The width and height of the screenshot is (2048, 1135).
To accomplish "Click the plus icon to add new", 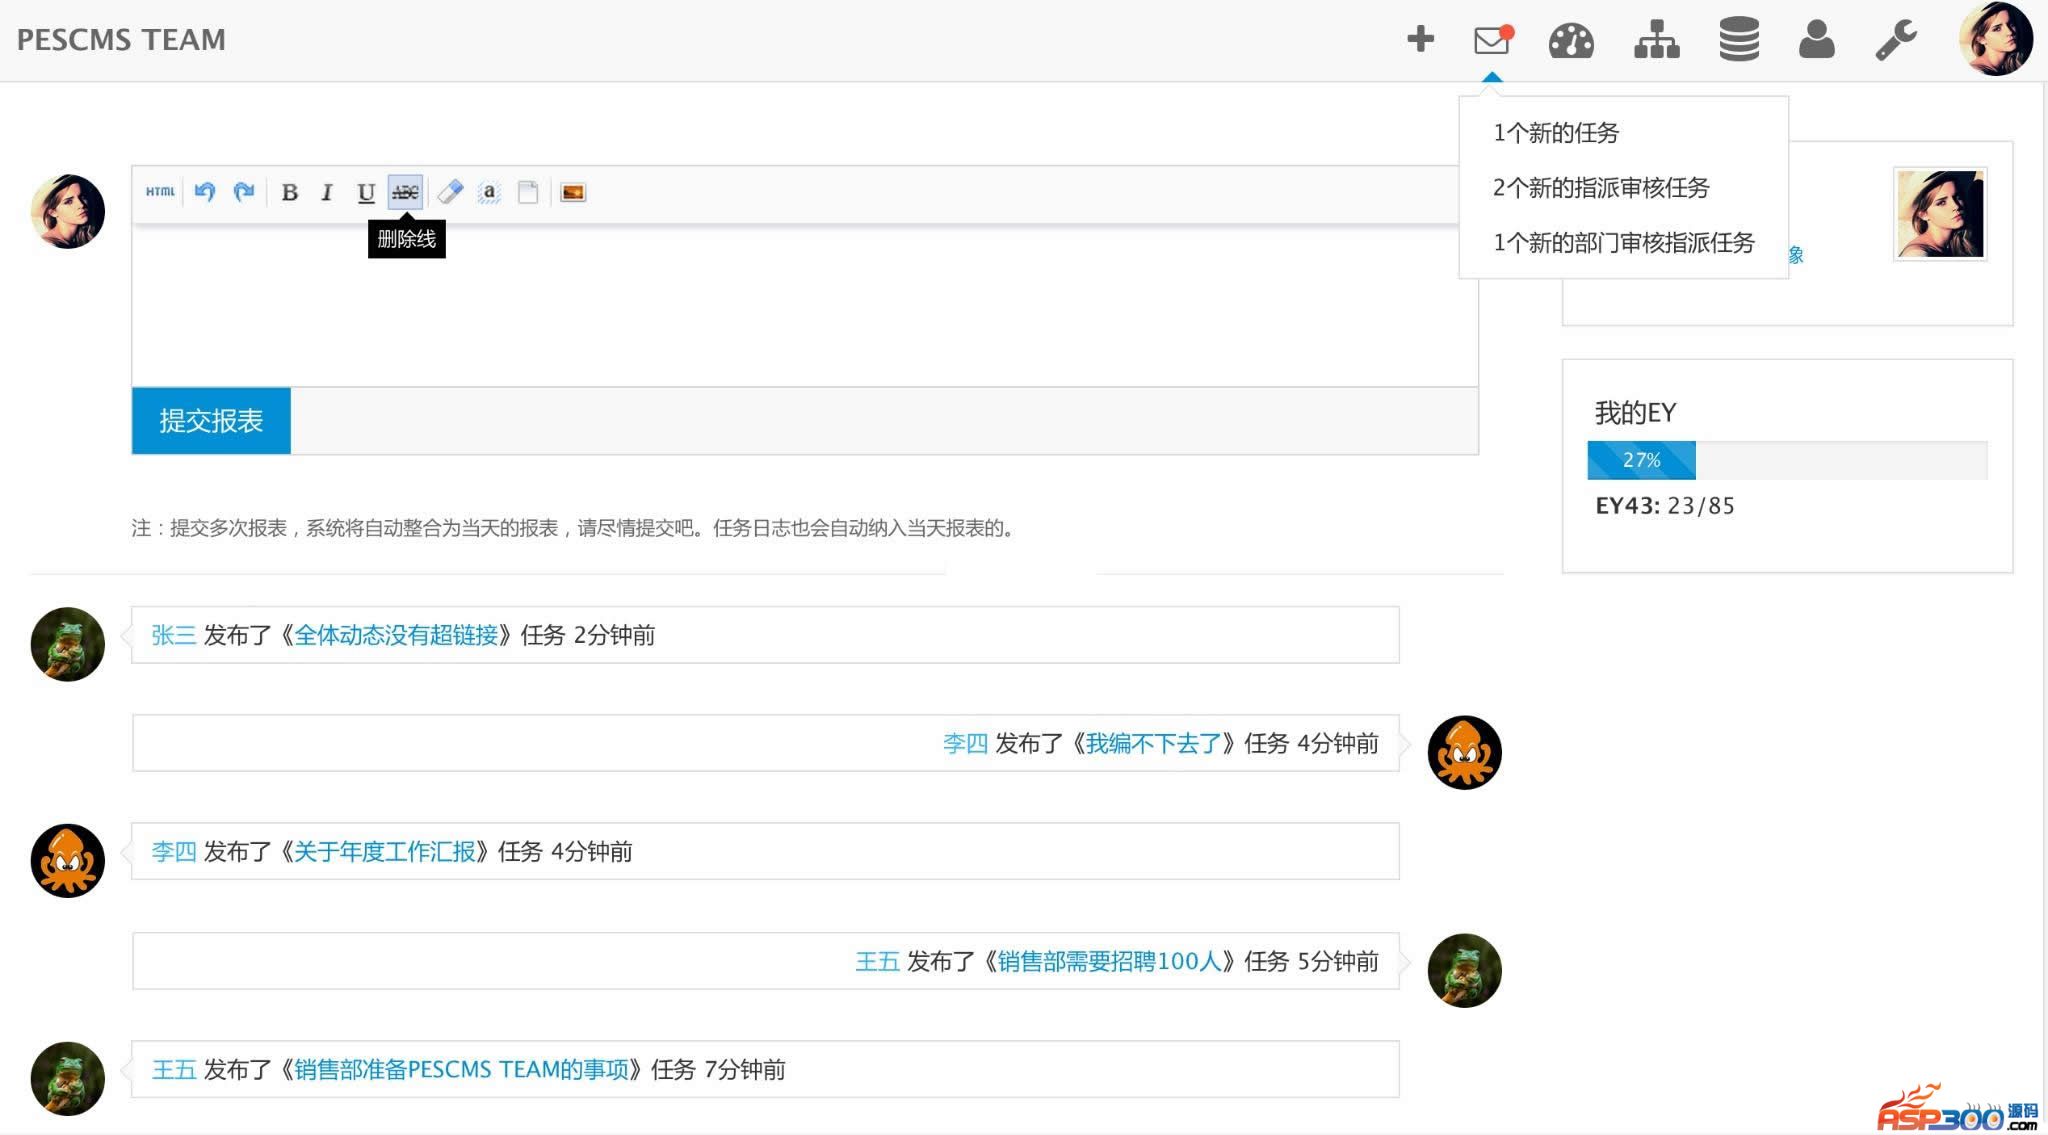I will [x=1420, y=40].
